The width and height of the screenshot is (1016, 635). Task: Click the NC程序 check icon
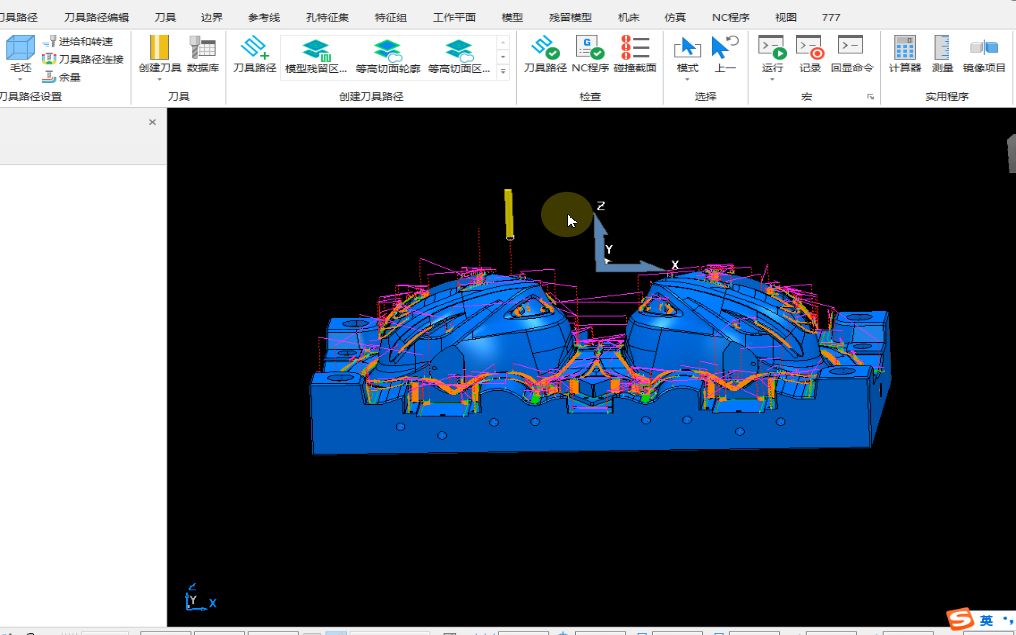point(590,53)
